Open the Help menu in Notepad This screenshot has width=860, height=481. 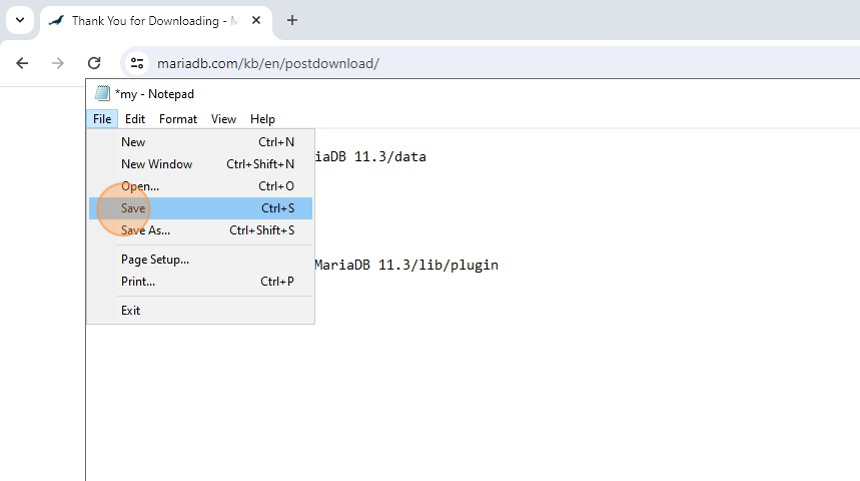[x=262, y=119]
